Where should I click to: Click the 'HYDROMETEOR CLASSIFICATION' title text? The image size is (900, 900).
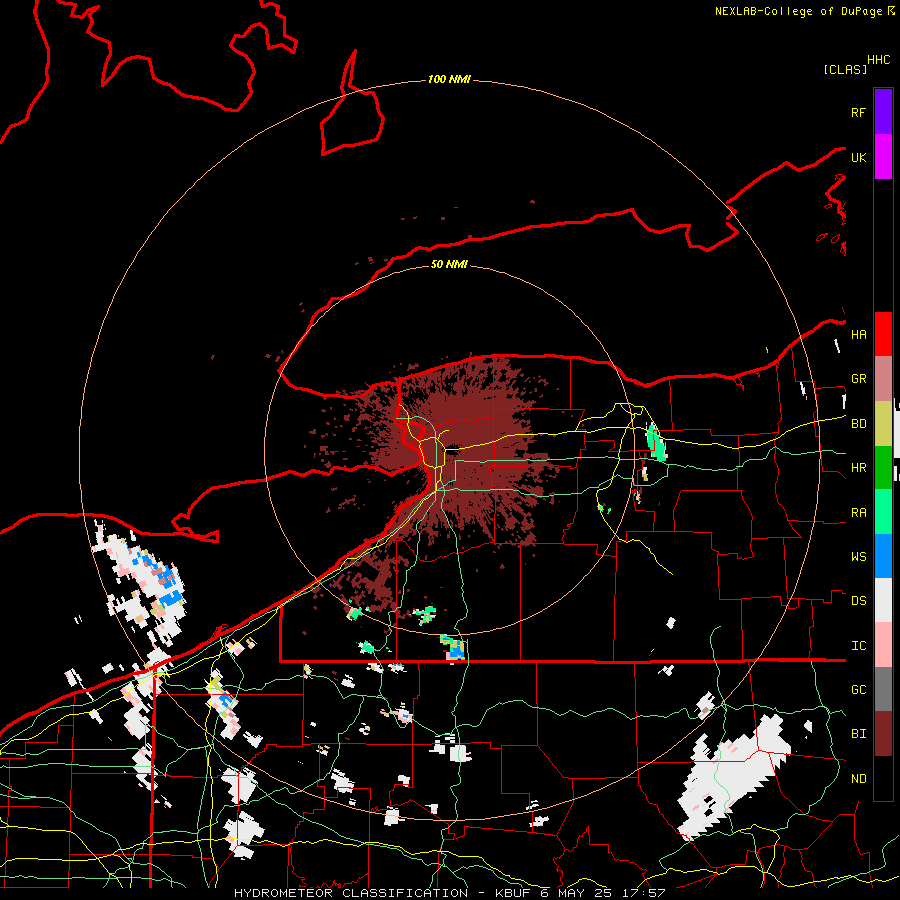[x=351, y=893]
